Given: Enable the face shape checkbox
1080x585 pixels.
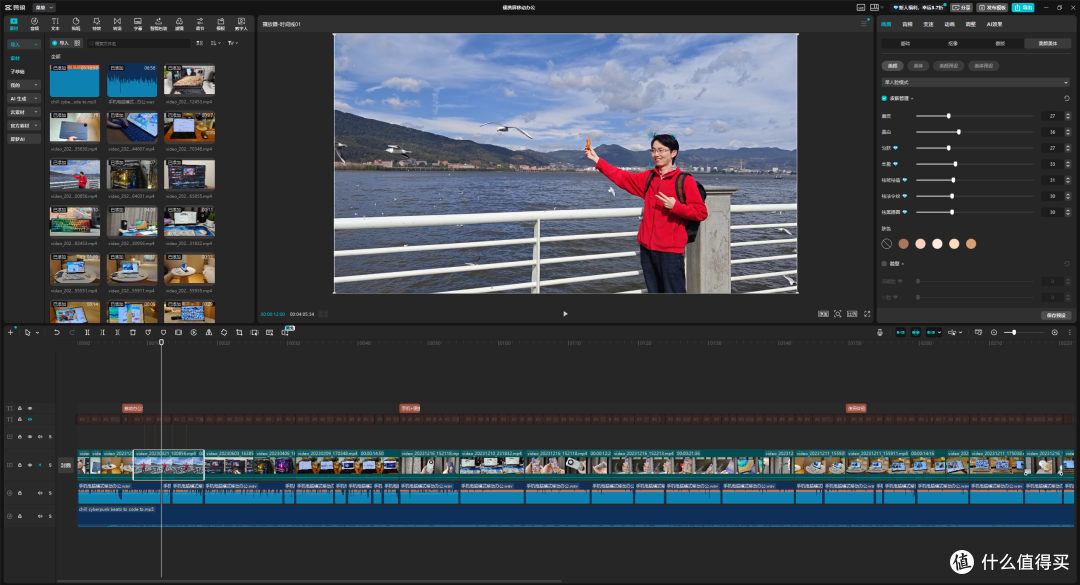Looking at the screenshot, I should 884,263.
